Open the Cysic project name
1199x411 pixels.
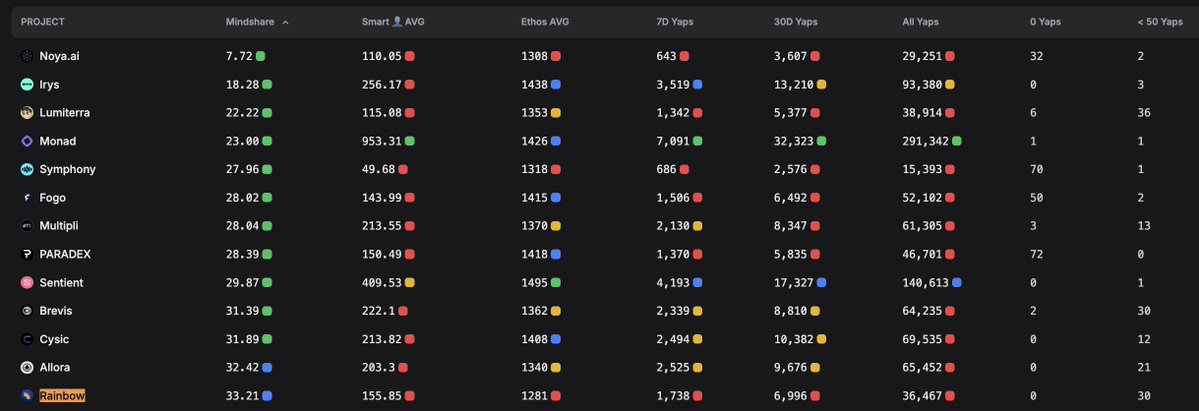click(x=54, y=339)
